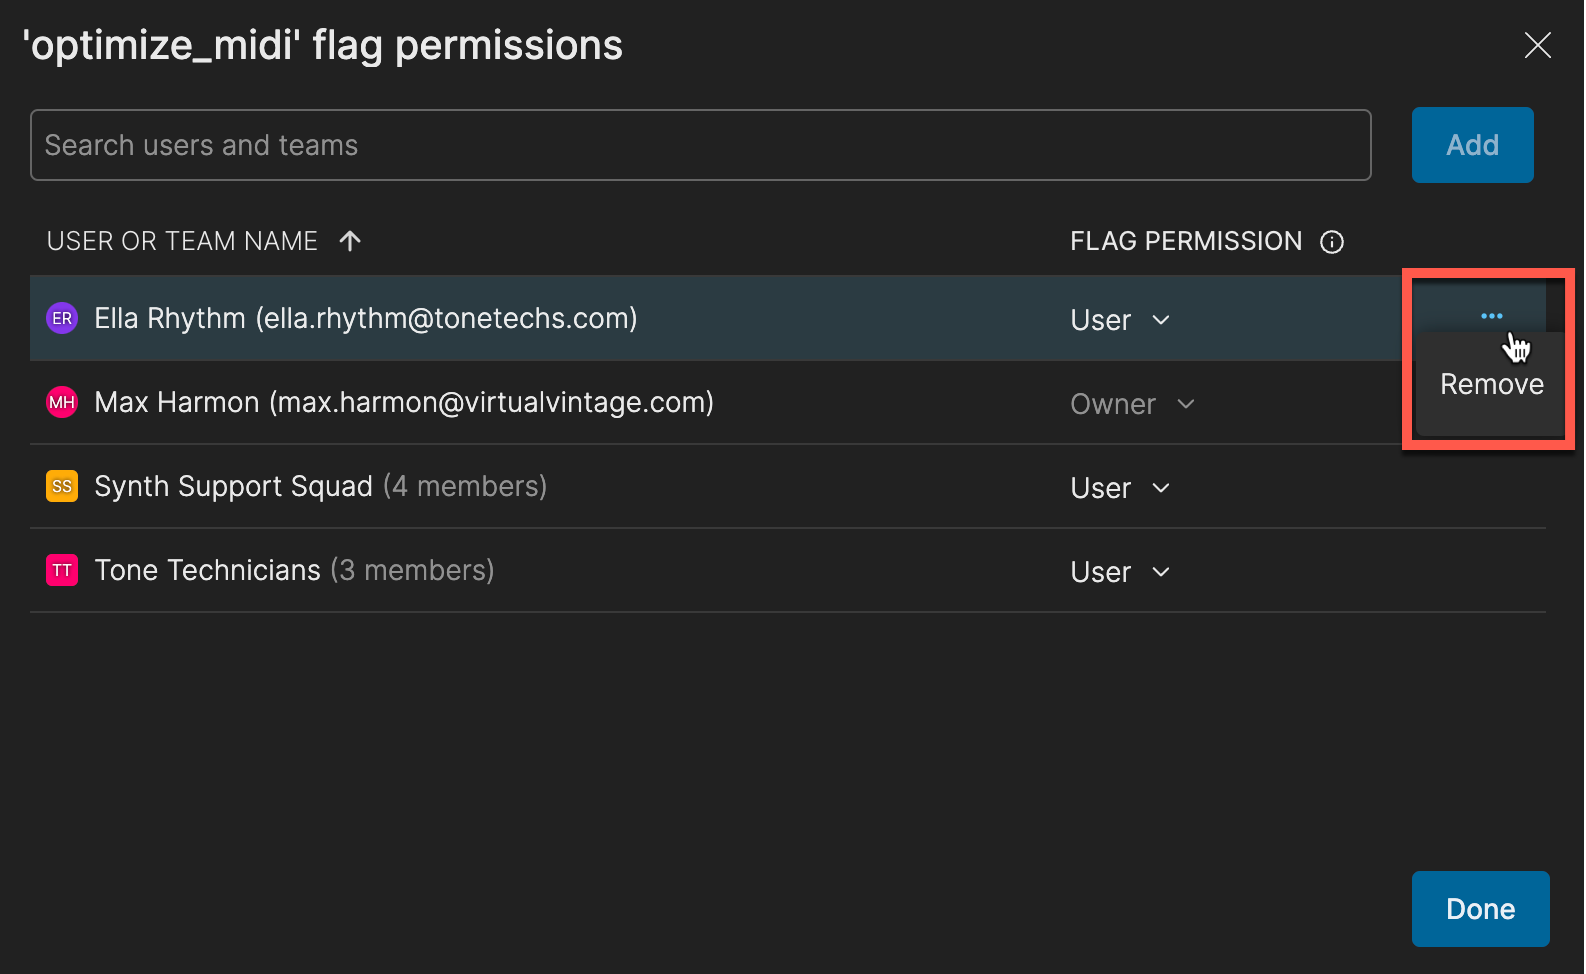This screenshot has height=974, width=1586.
Task: Click the SS team avatar
Action: 62,486
